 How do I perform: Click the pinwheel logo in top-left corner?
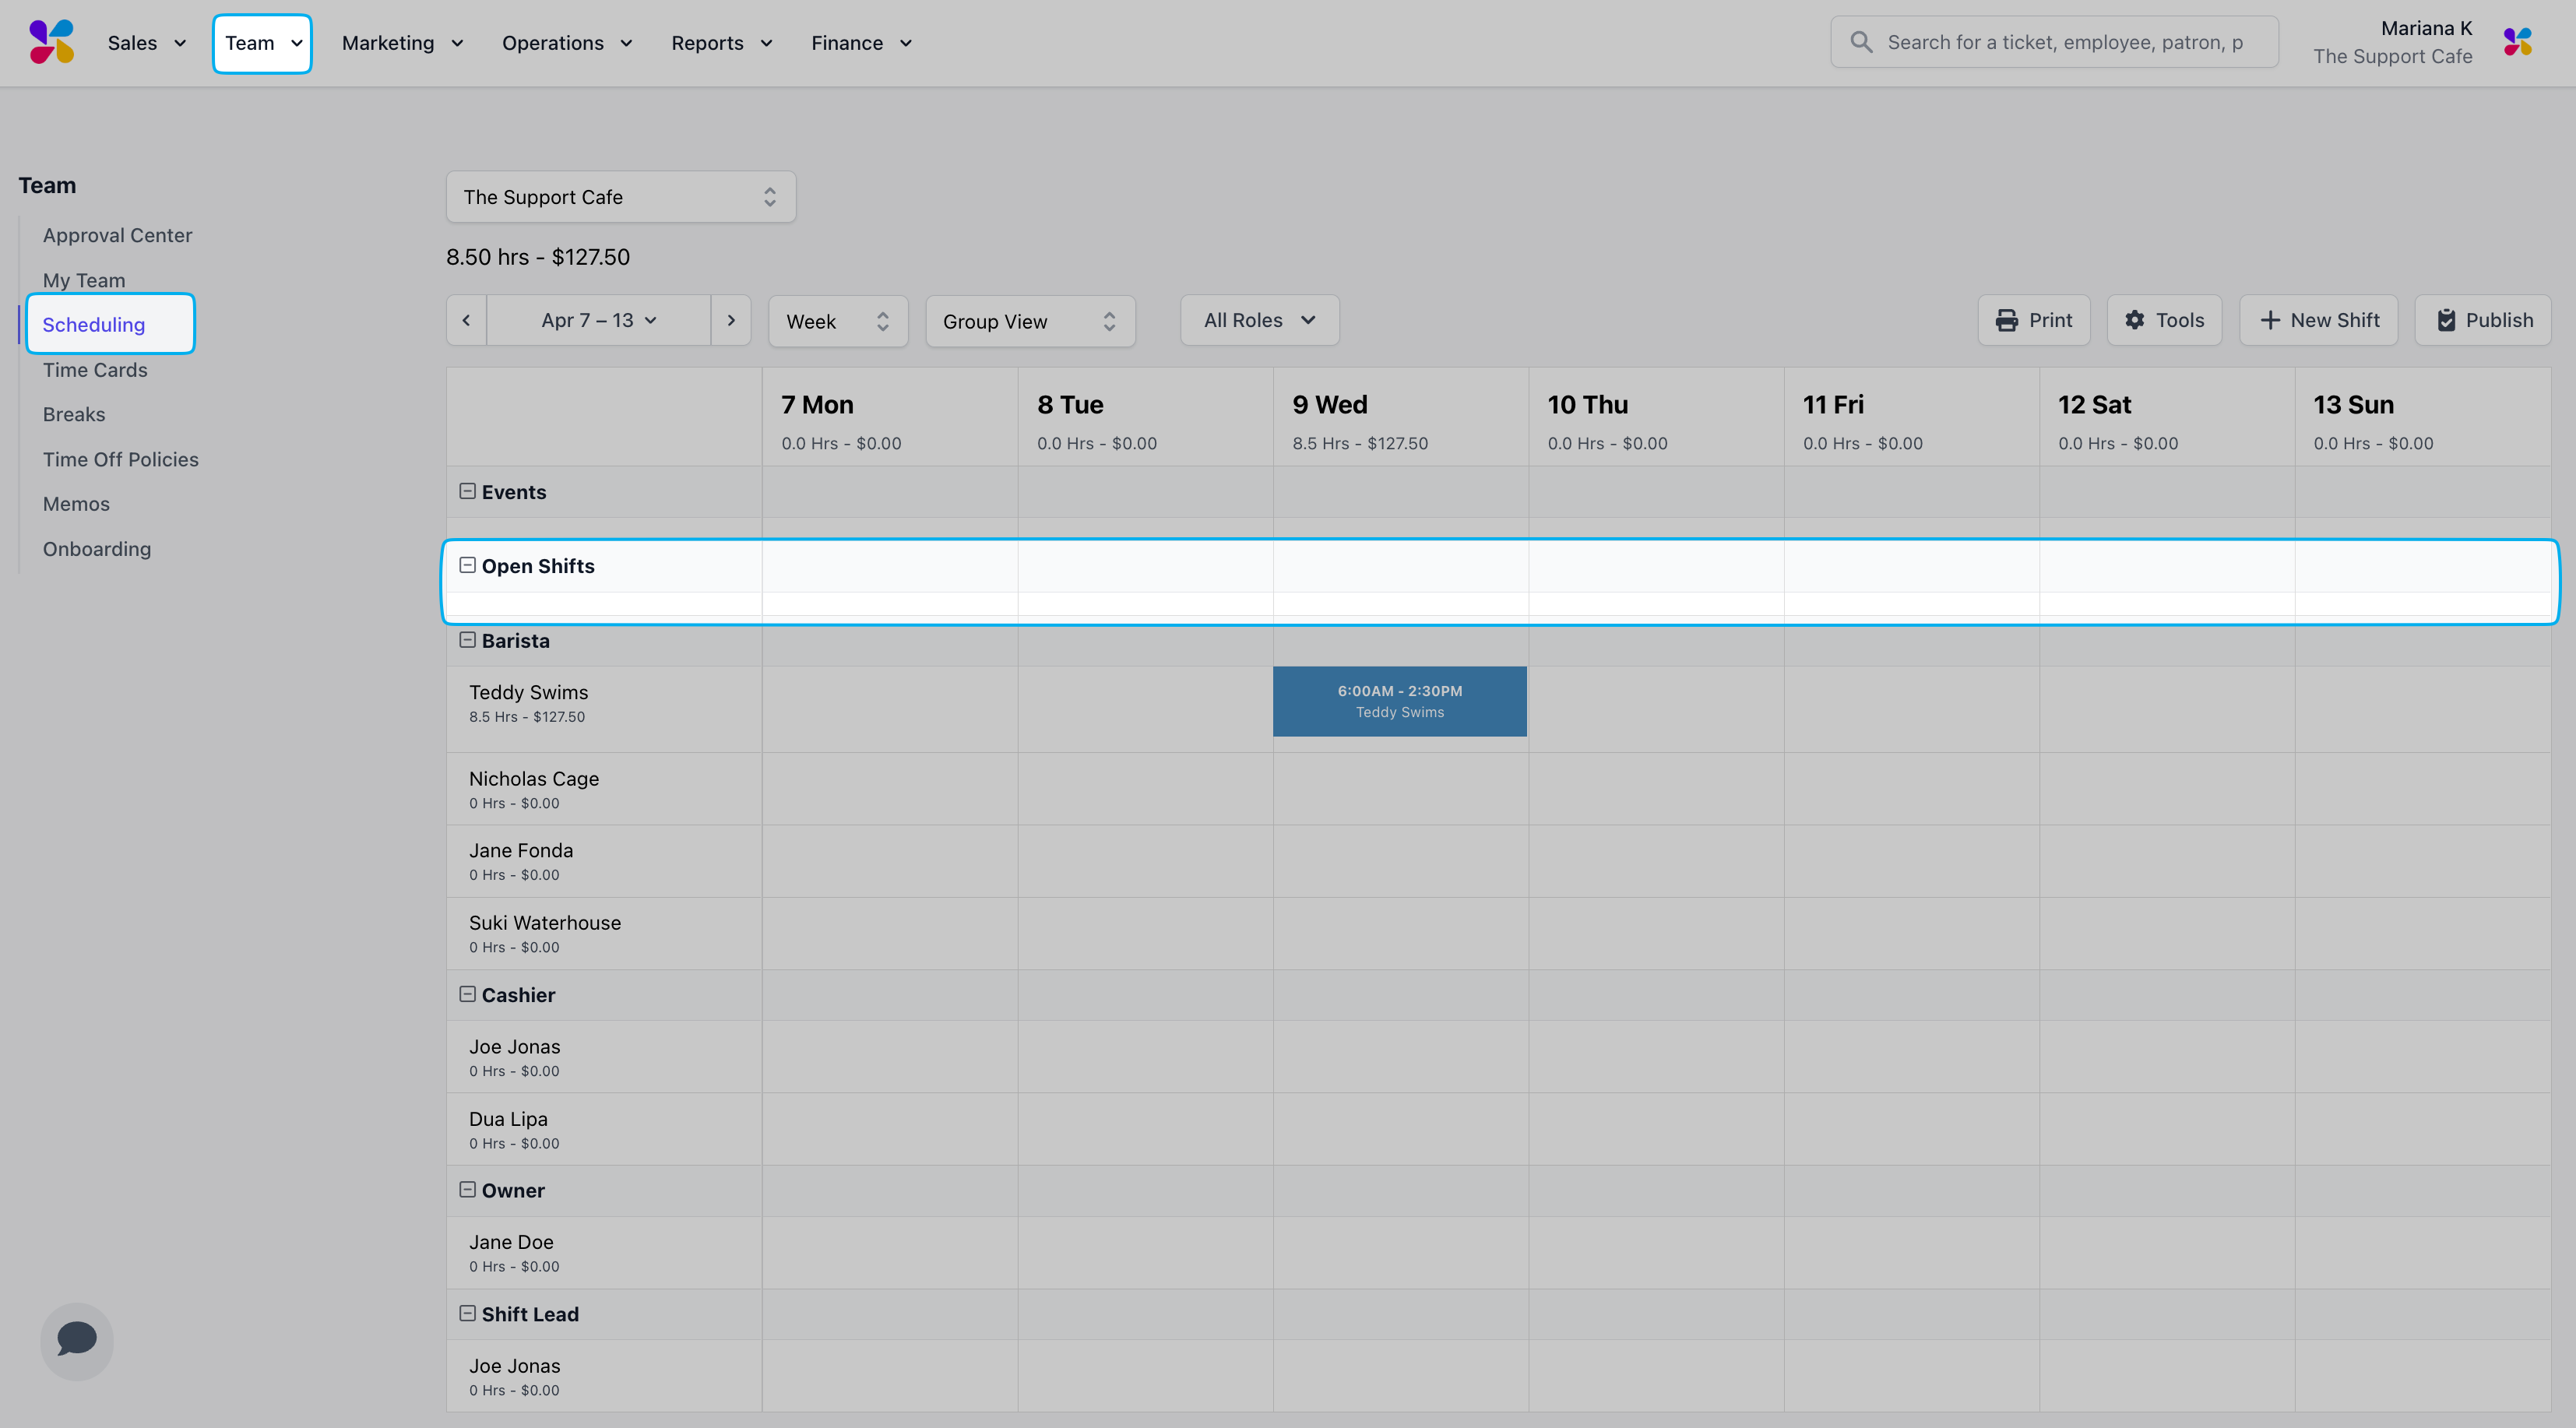[51, 42]
